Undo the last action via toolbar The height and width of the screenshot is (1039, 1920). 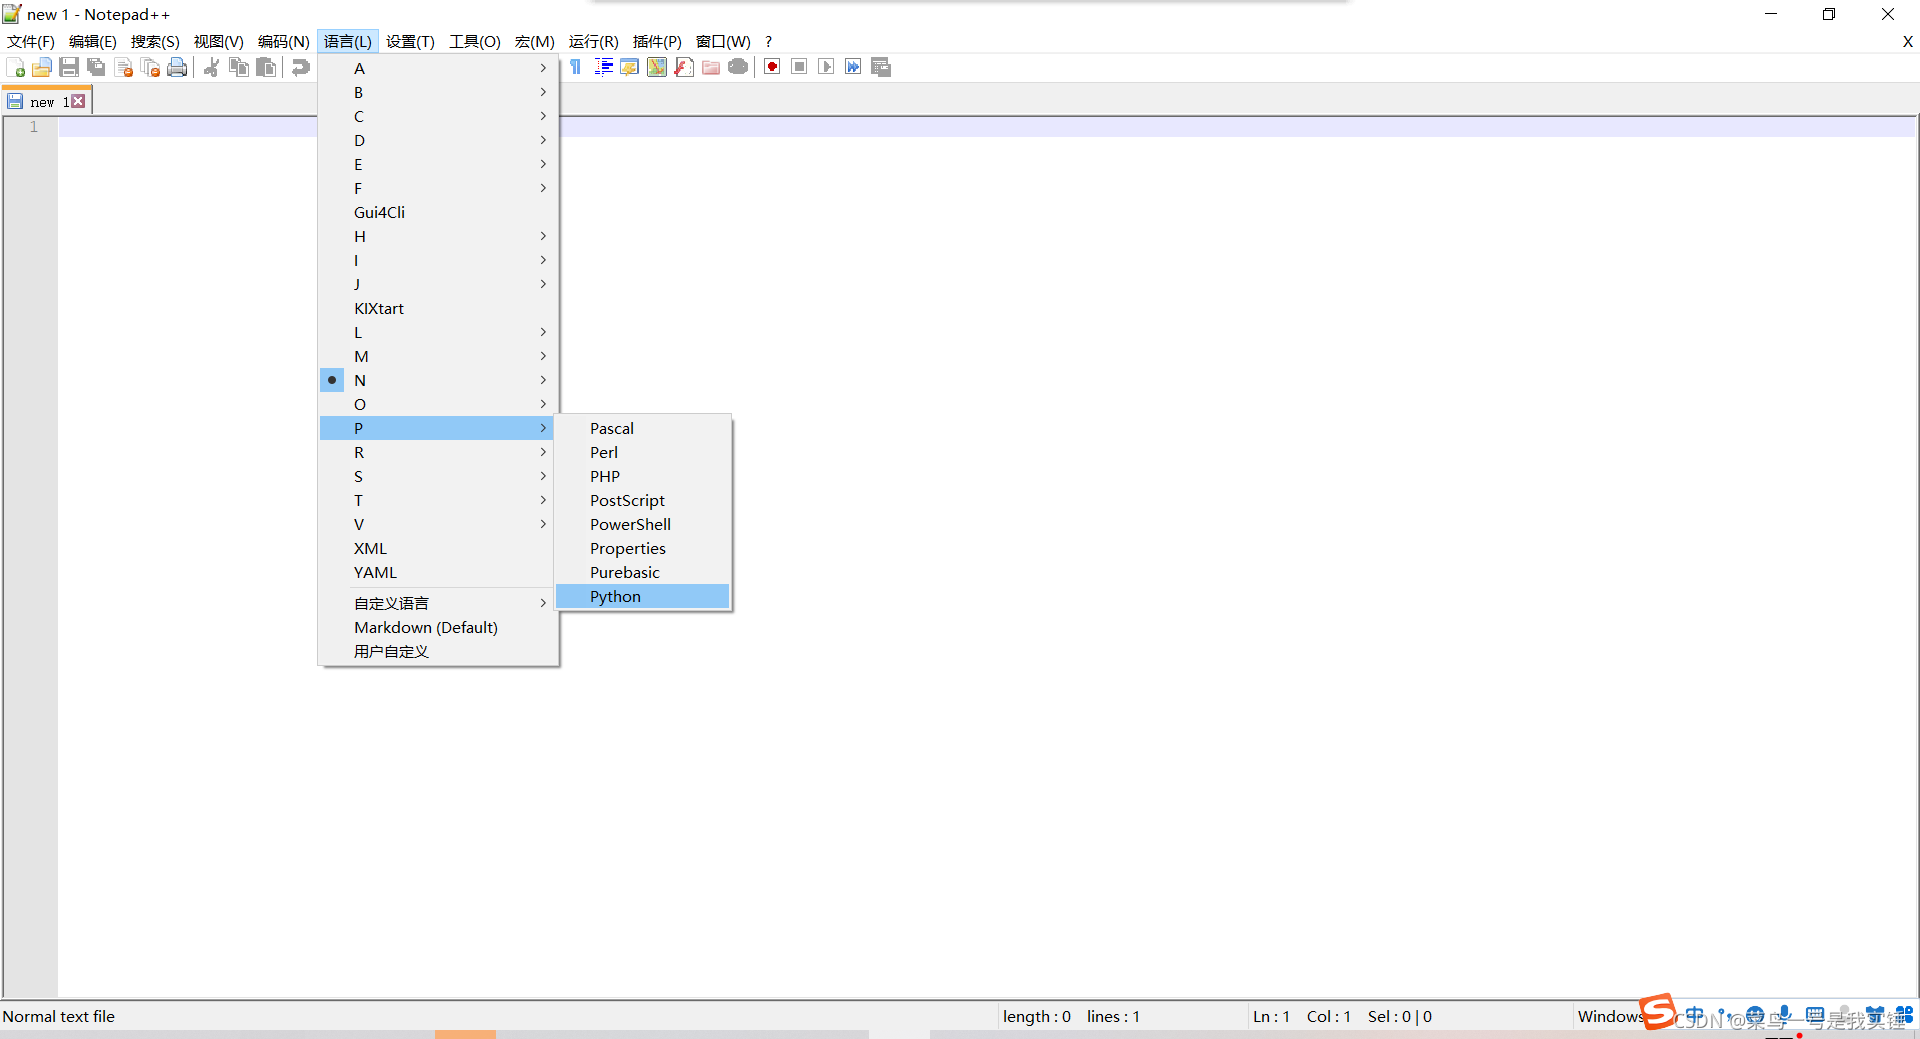(x=300, y=67)
